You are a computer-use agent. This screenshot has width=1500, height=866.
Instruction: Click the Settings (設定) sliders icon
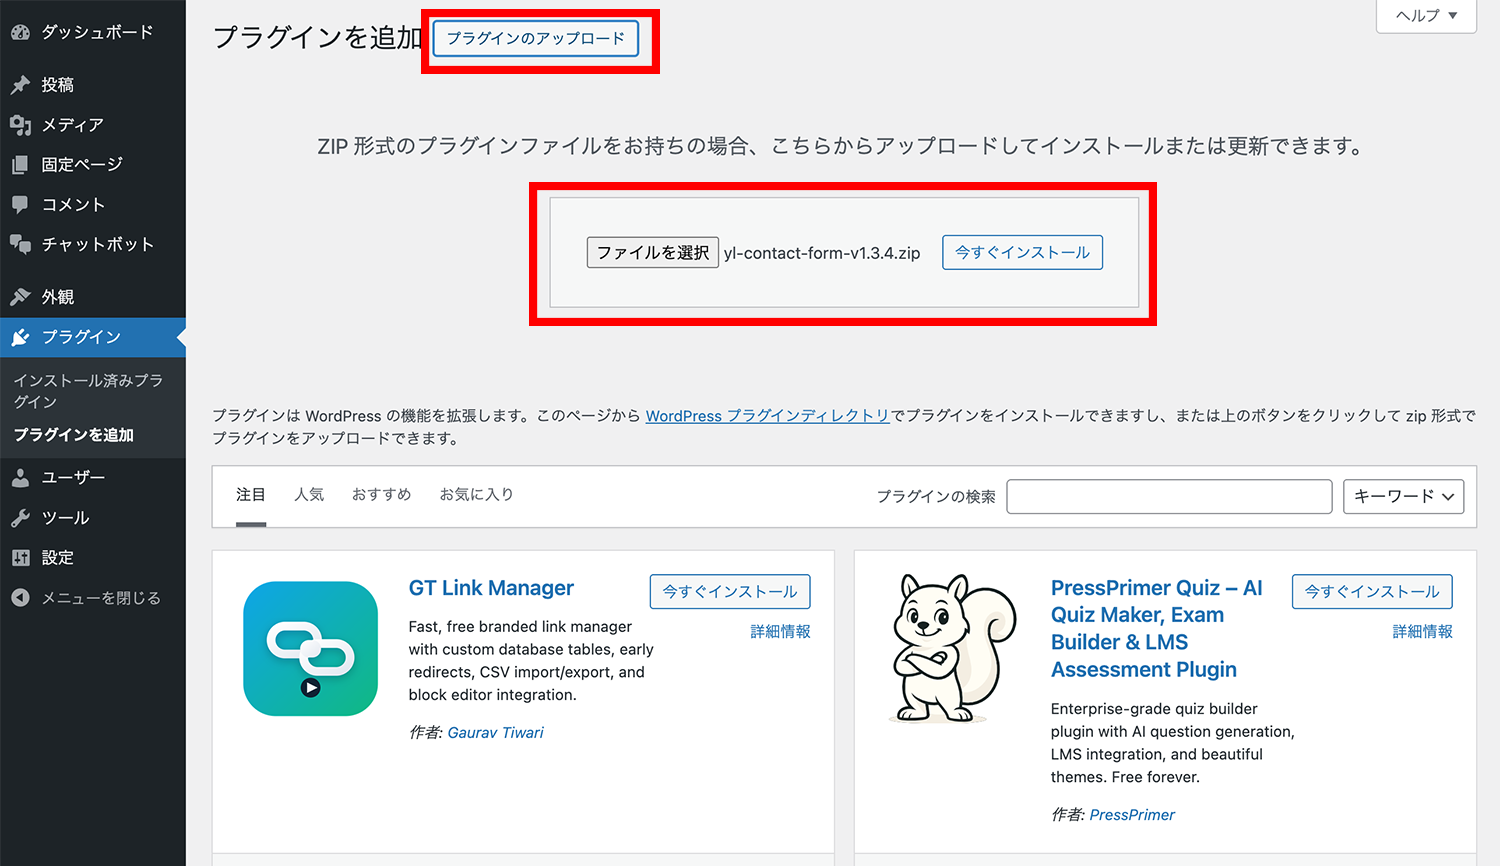[x=20, y=558]
